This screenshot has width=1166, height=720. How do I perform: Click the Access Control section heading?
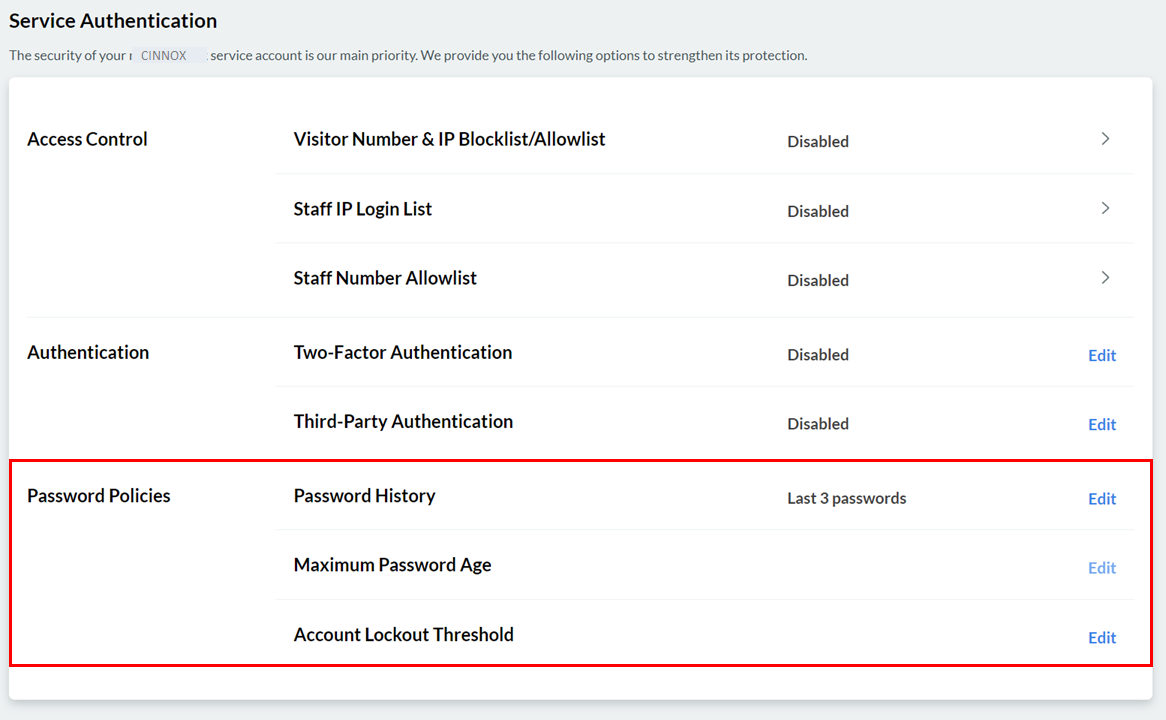point(88,139)
